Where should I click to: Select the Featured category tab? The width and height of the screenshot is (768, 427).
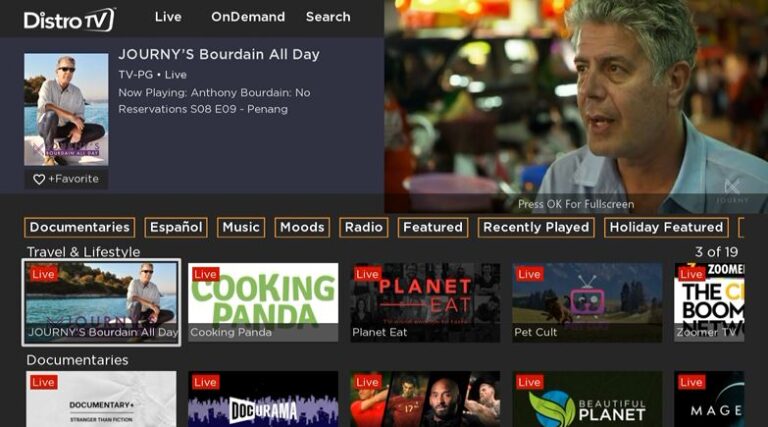click(433, 227)
